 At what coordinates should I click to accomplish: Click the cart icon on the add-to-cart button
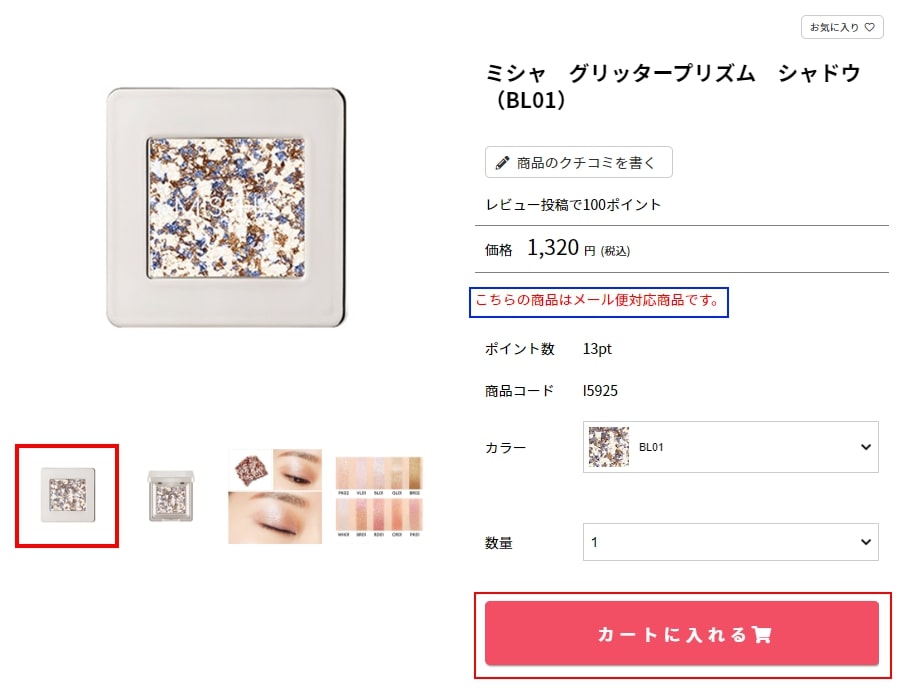[x=761, y=634]
